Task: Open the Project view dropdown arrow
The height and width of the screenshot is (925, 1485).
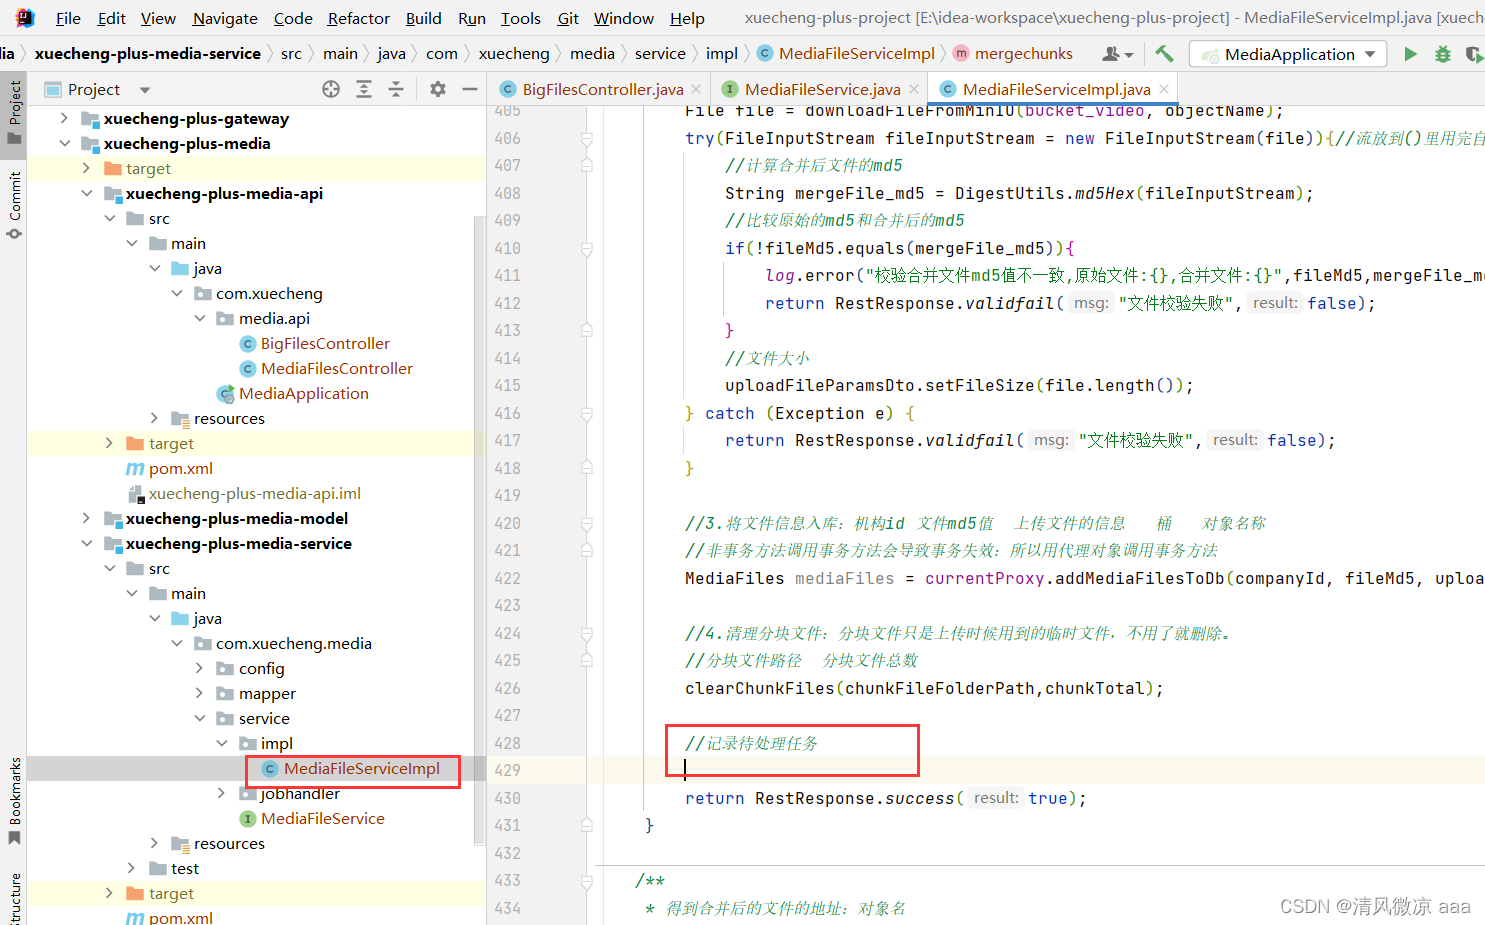Action: 145,90
